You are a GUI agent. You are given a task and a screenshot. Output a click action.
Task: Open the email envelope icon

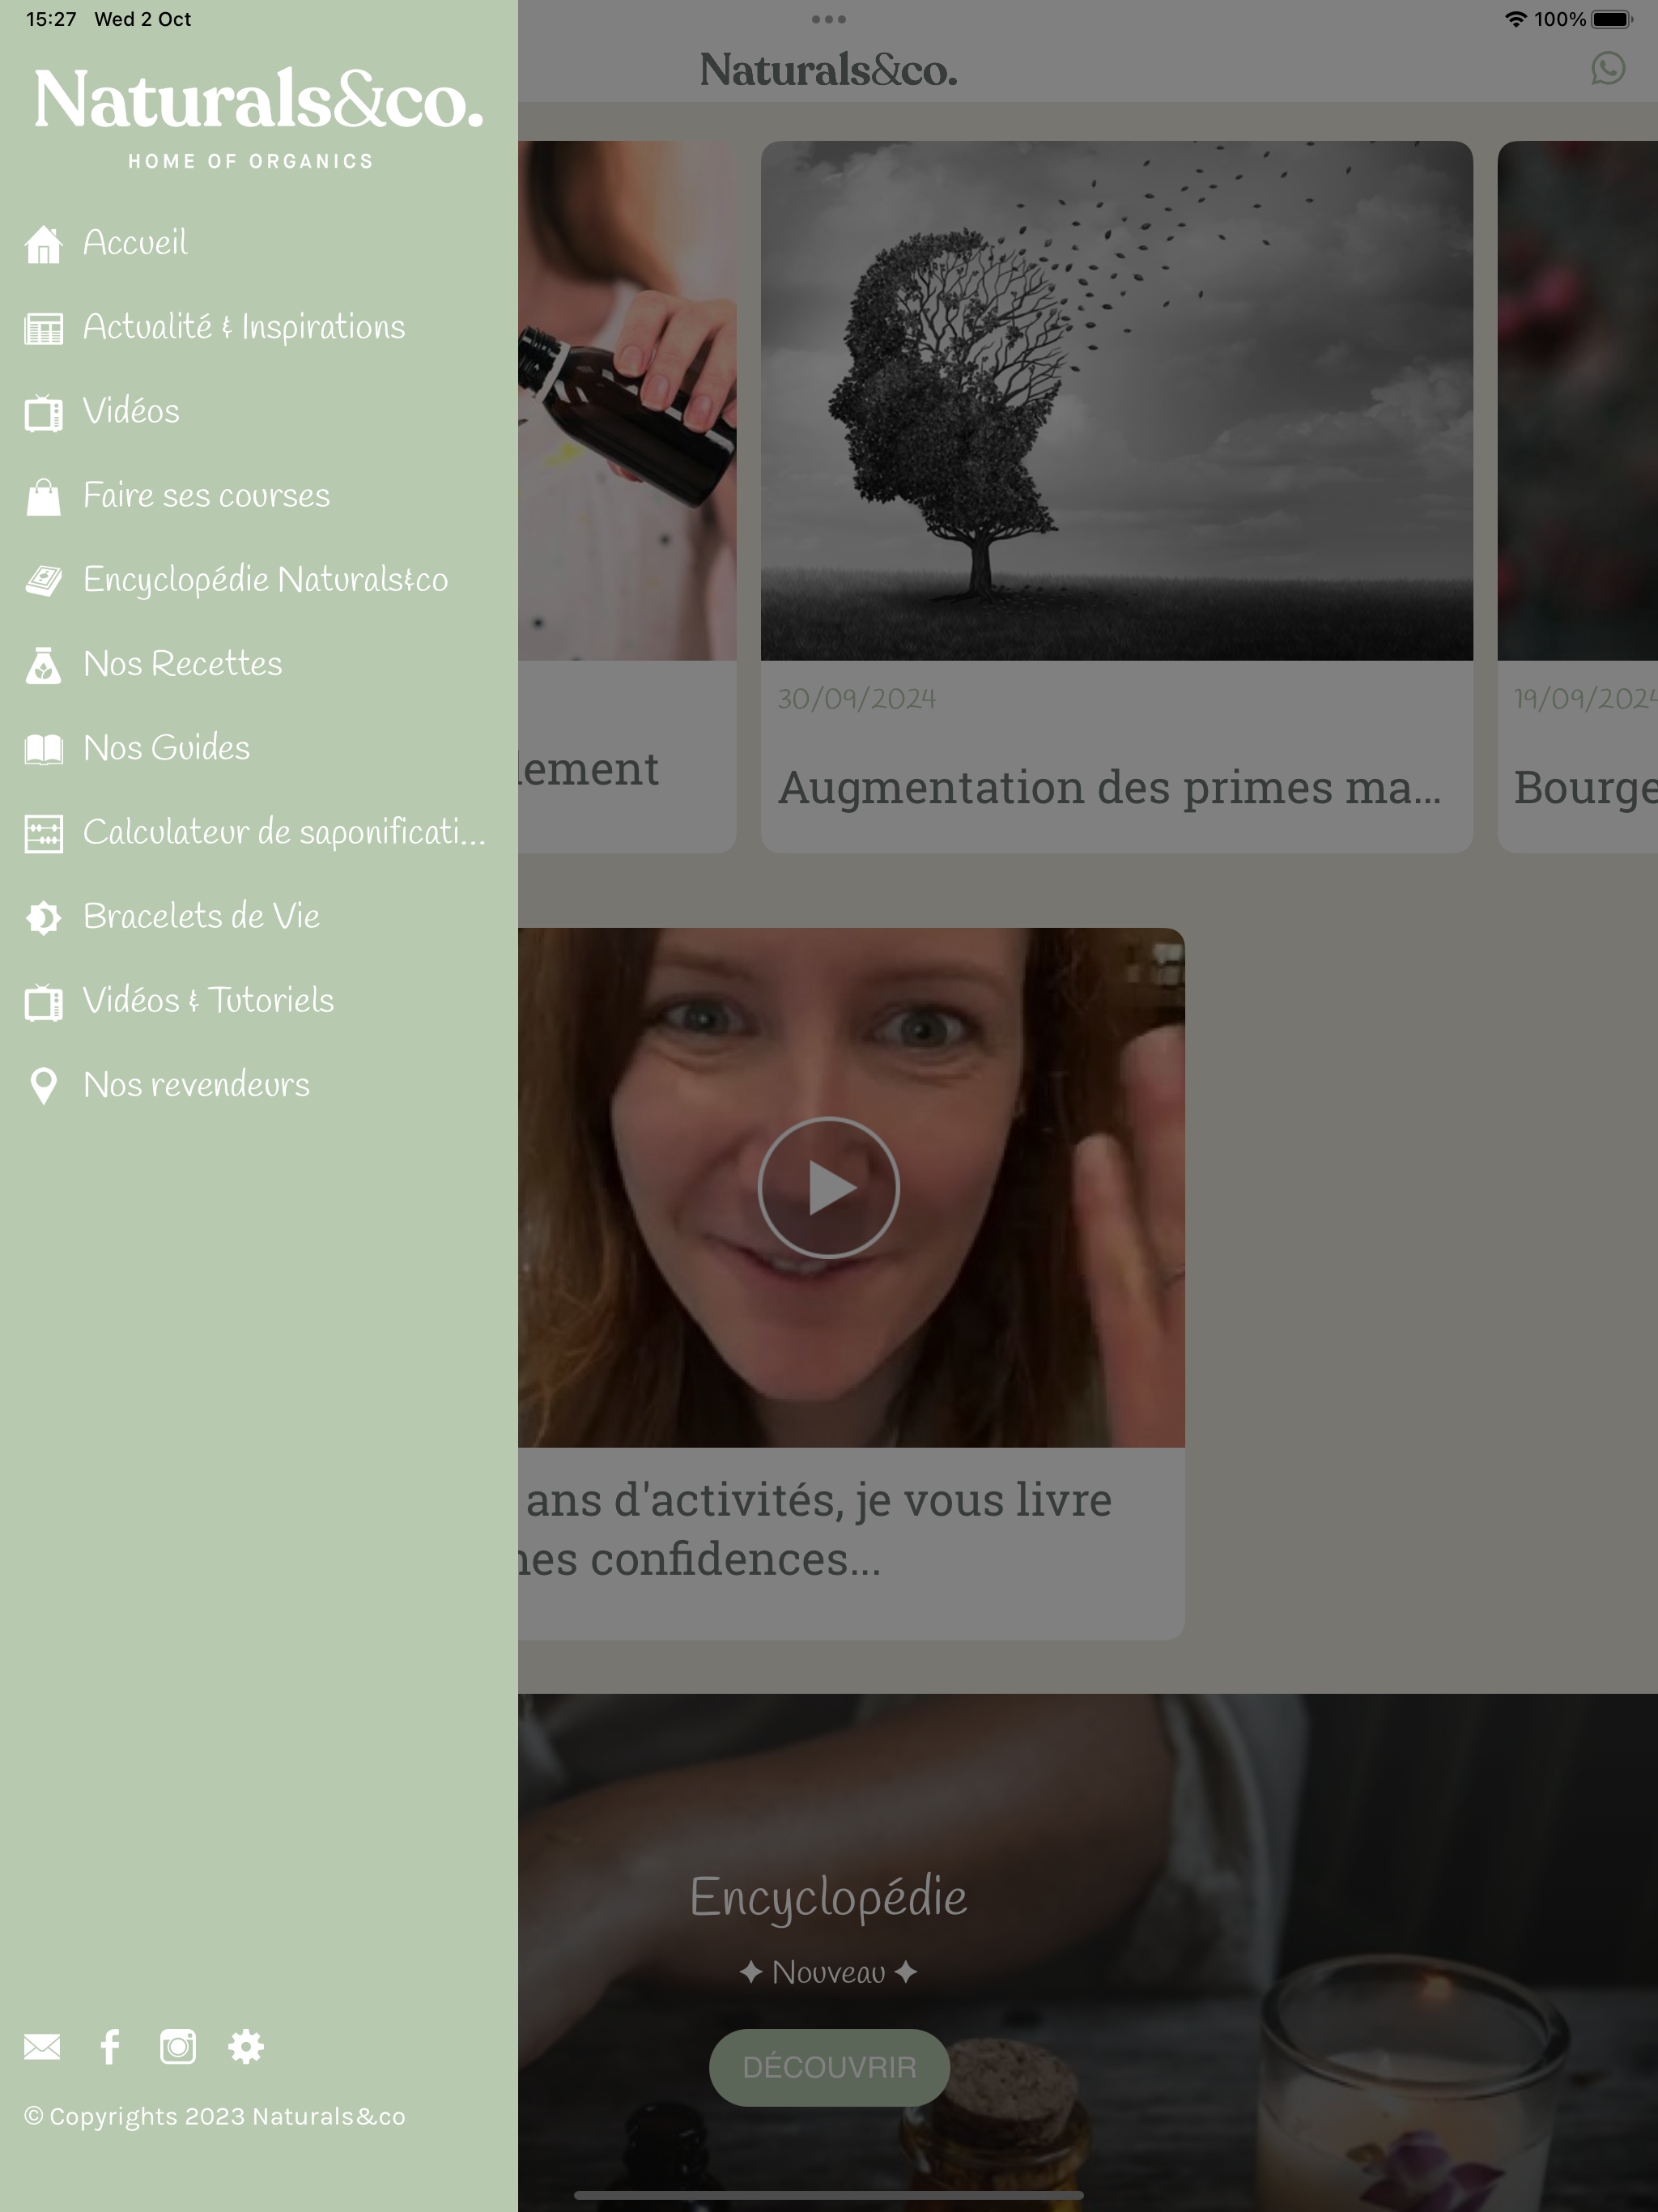click(x=42, y=2047)
